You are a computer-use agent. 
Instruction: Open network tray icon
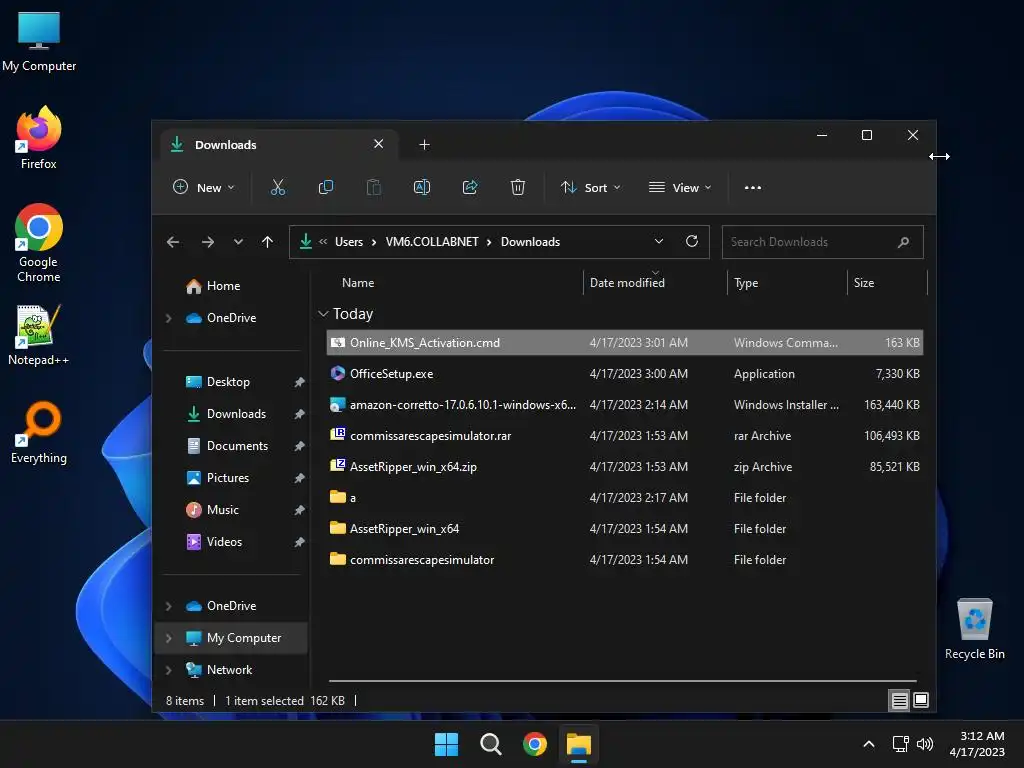tap(901, 744)
